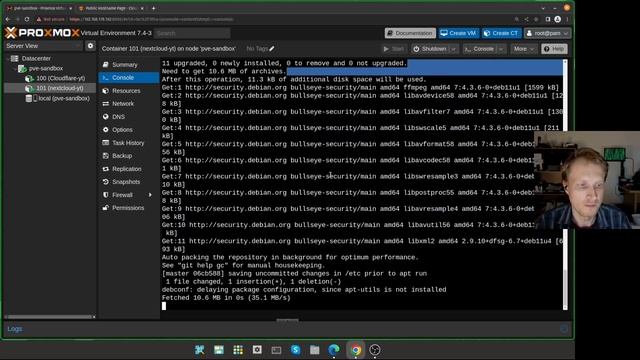This screenshot has width=640, height=360.
Task: Select Datacenter in the tree
Action: [x=36, y=58]
